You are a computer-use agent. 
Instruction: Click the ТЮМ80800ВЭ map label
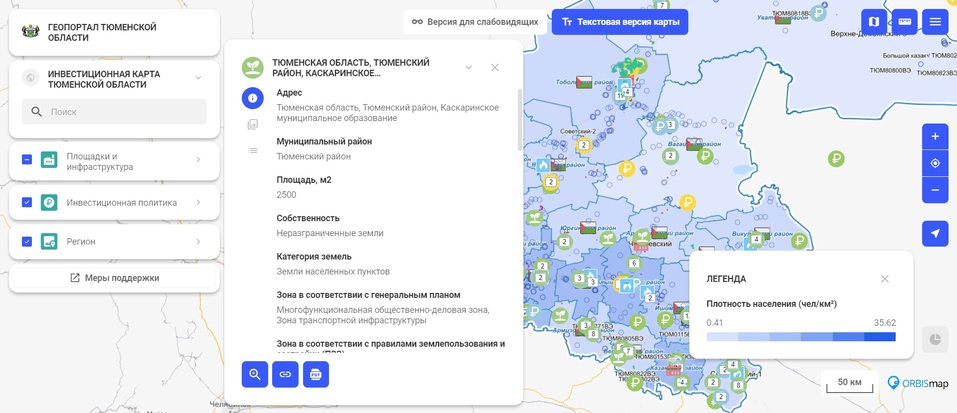(890, 70)
